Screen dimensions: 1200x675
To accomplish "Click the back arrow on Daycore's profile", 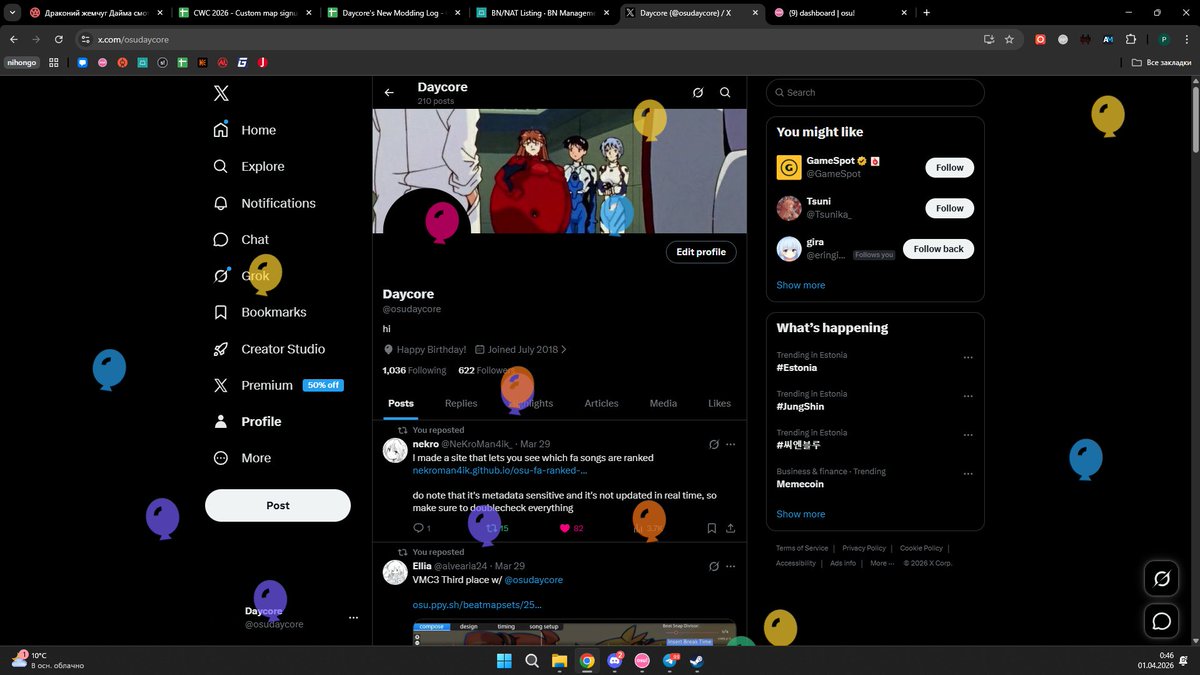I will [x=389, y=92].
